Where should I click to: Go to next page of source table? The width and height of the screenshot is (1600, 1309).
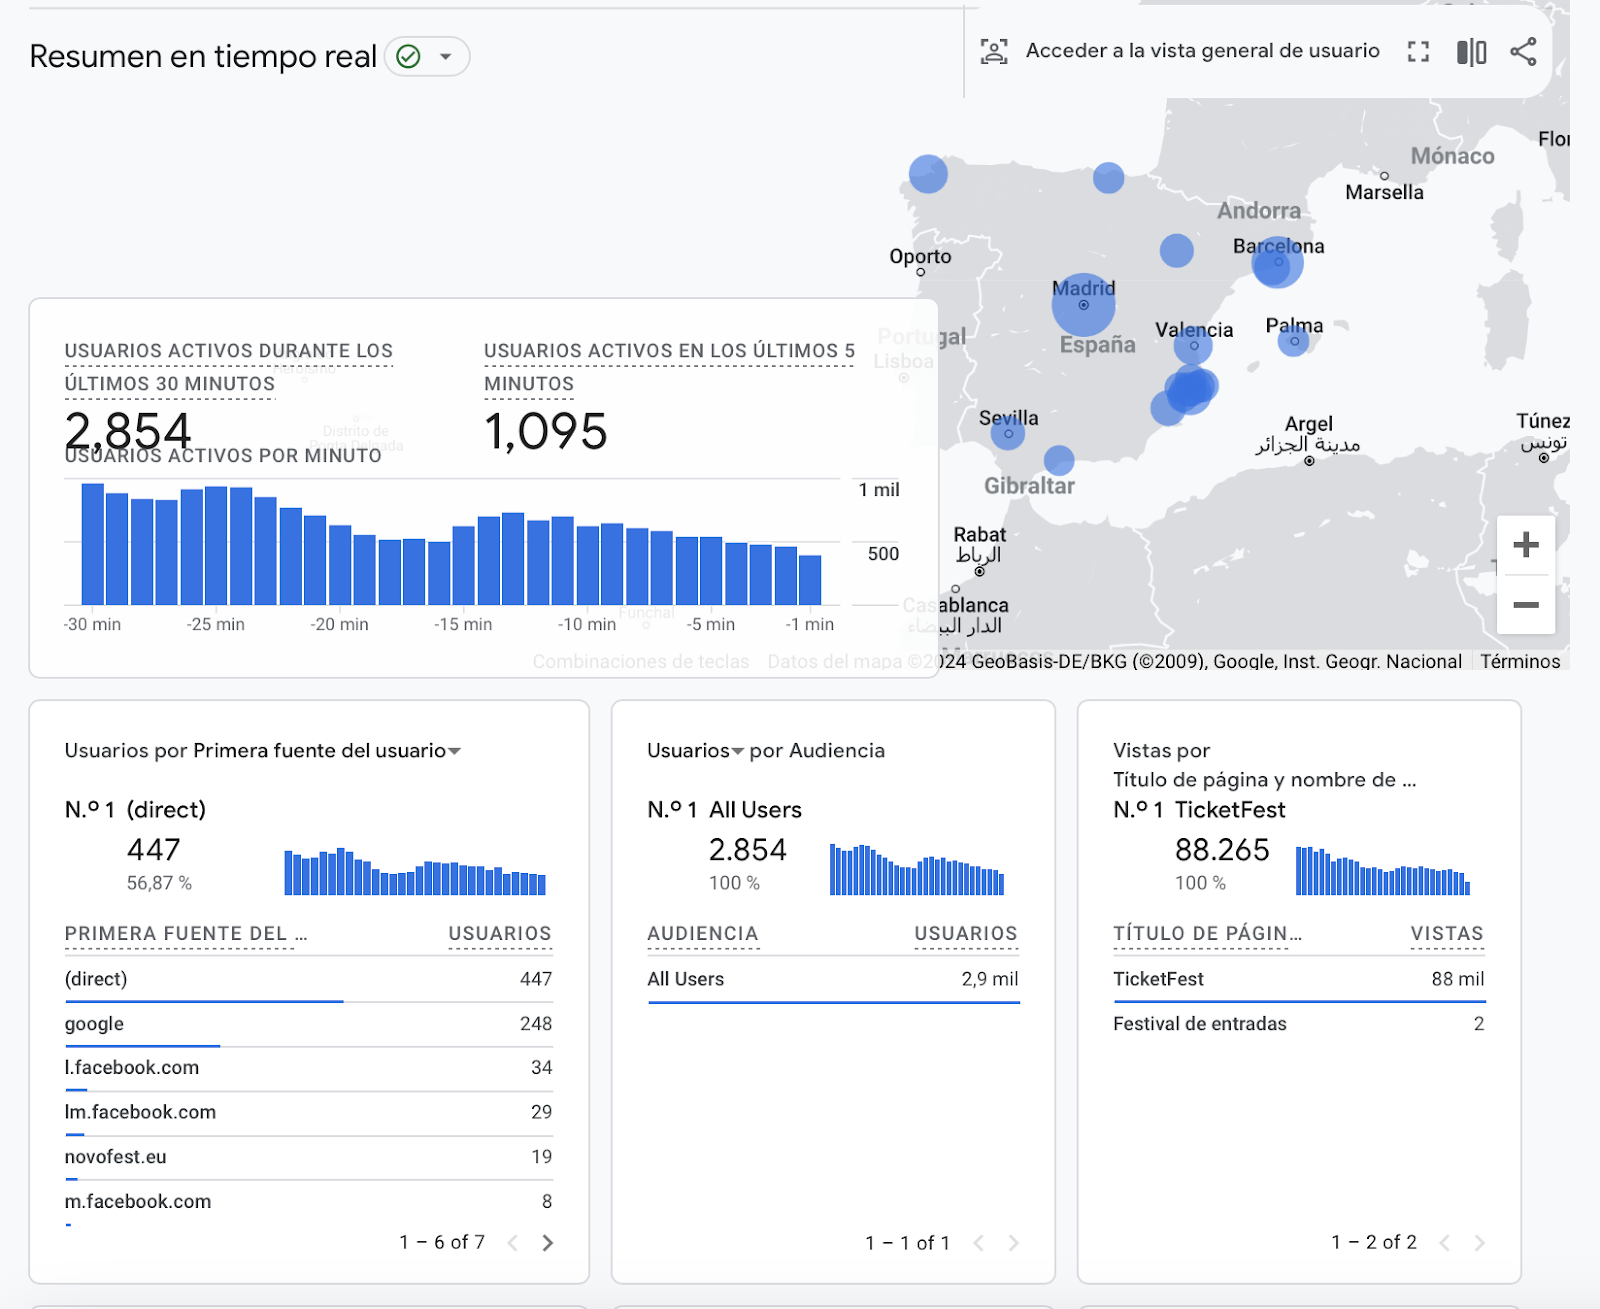point(547,1243)
